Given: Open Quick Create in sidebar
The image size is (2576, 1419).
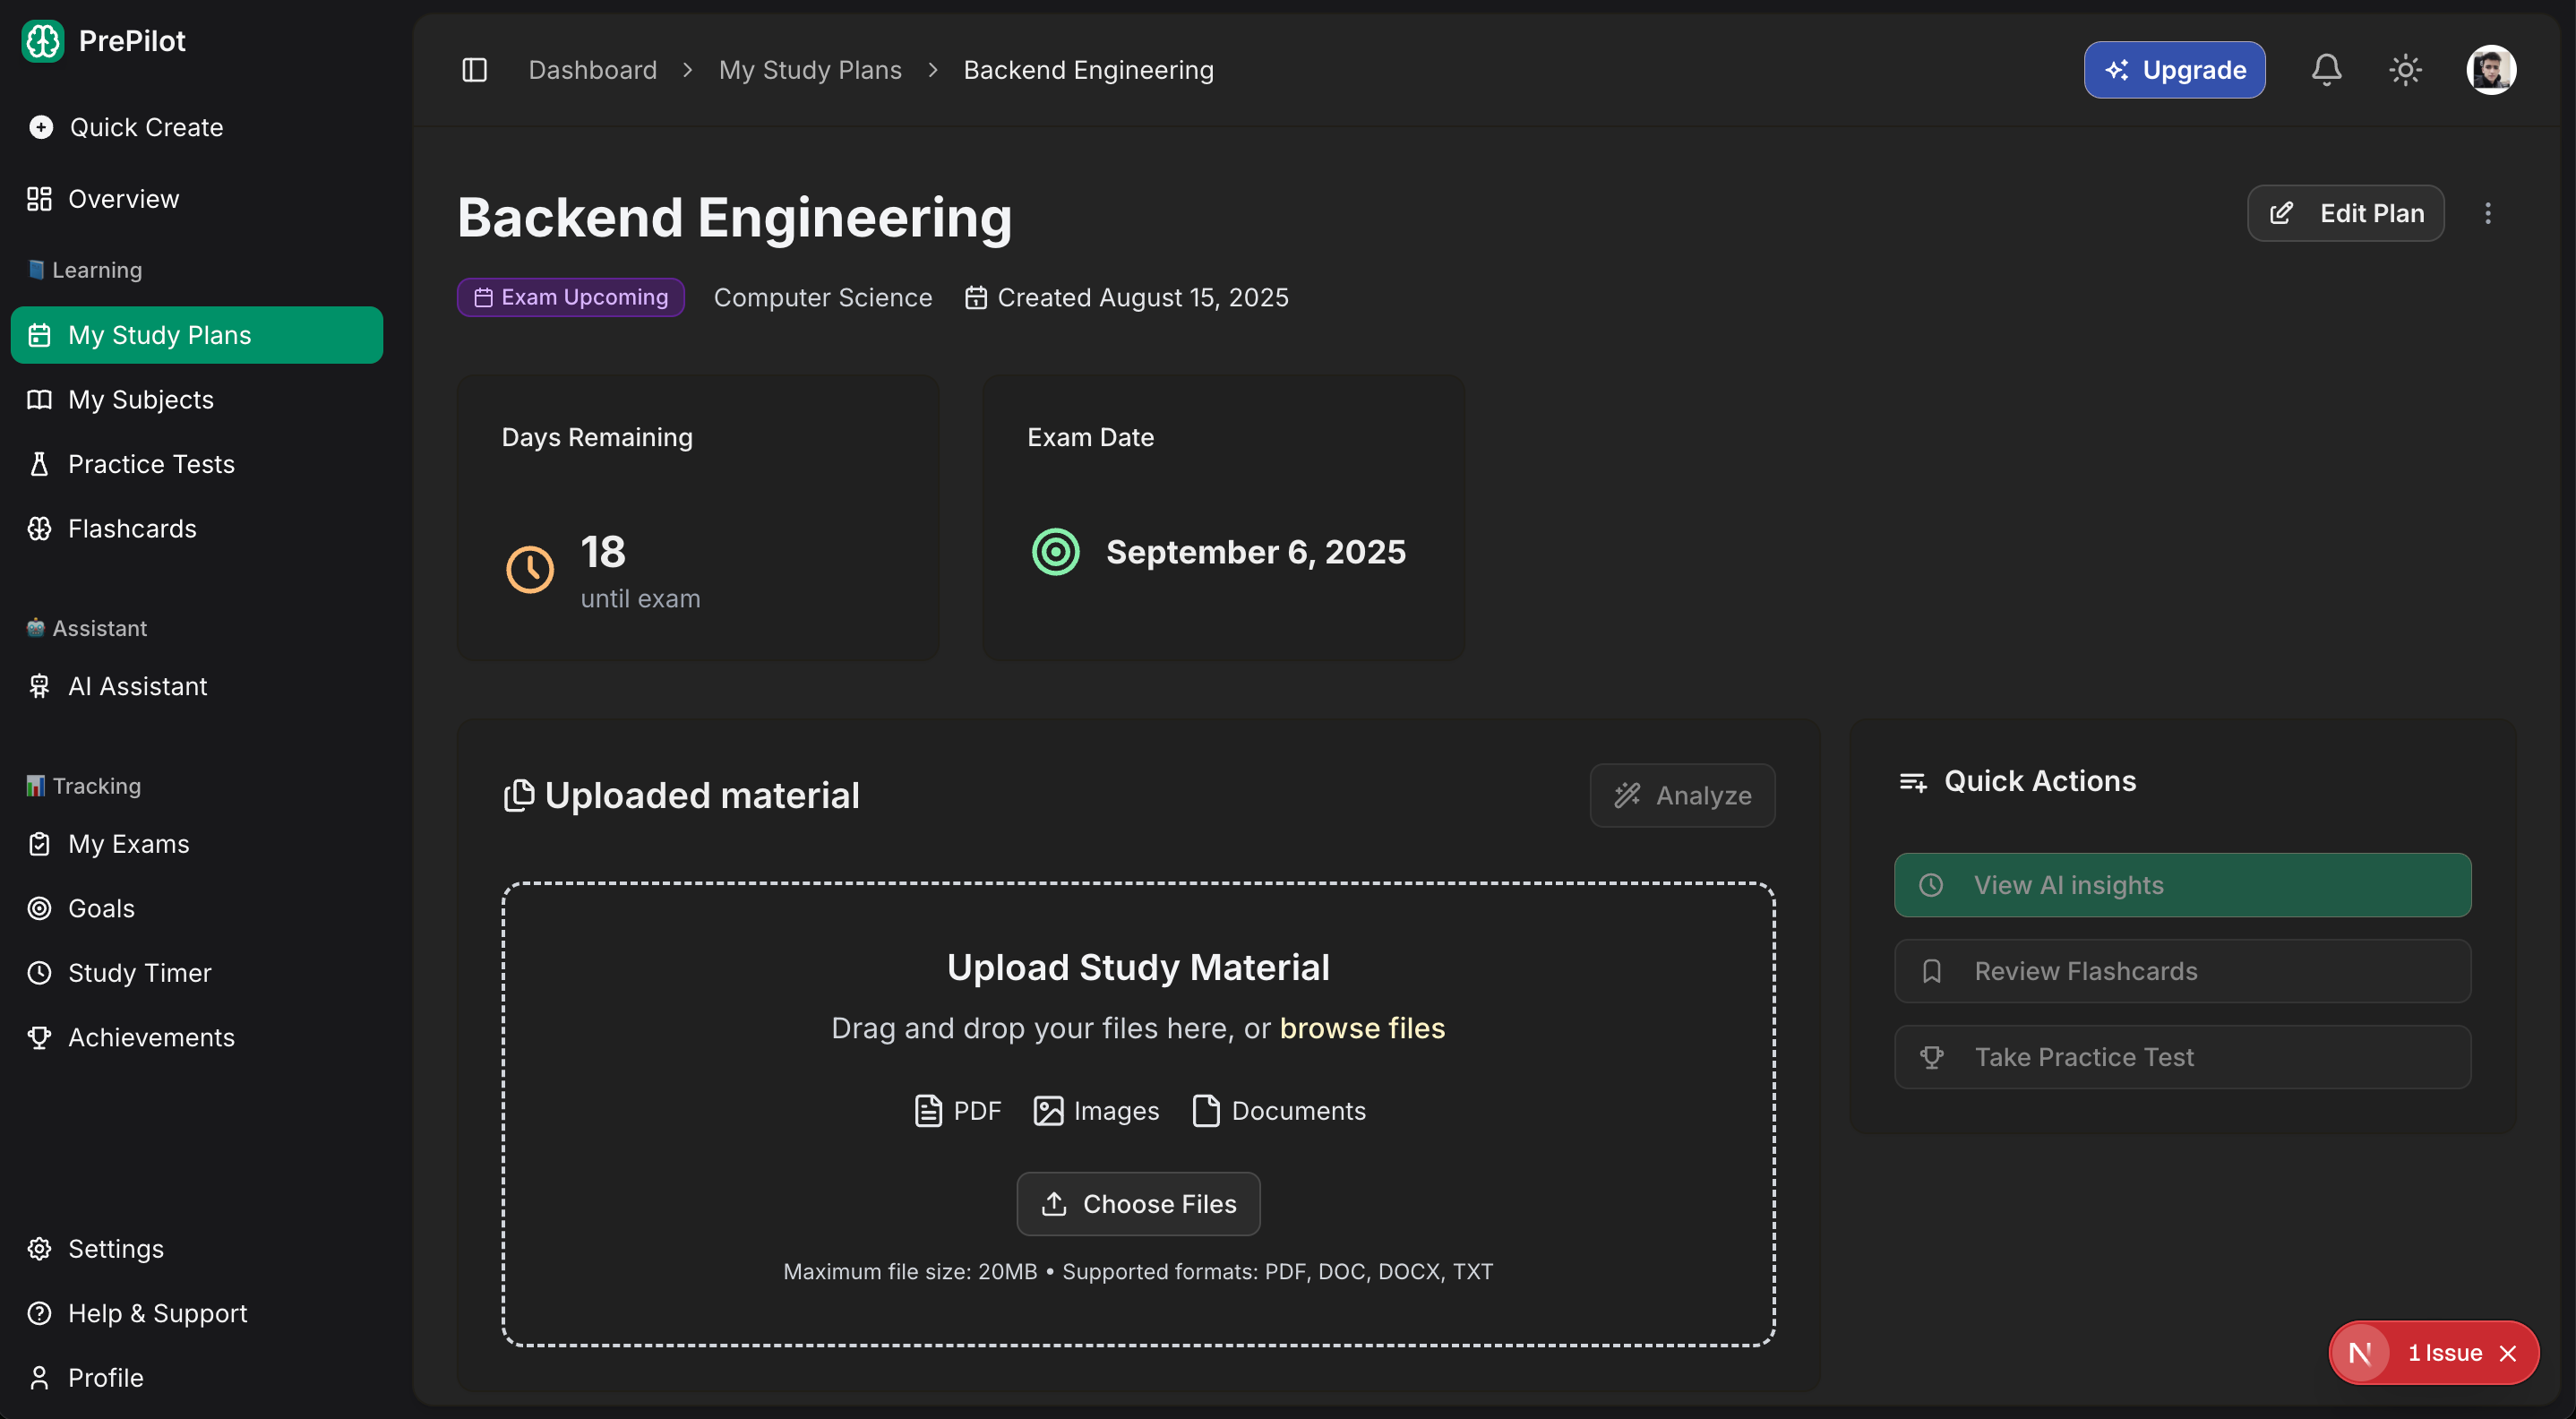Looking at the screenshot, I should click(146, 127).
